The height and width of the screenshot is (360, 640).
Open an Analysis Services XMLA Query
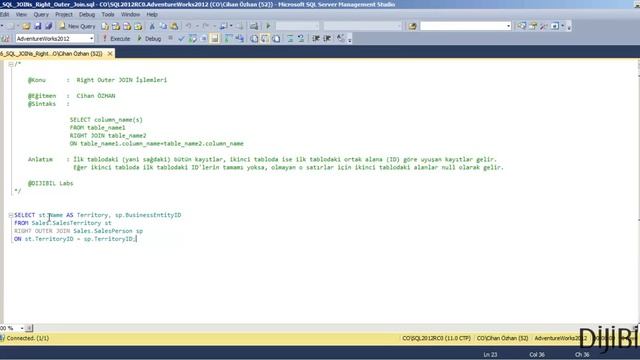click(x=138, y=26)
